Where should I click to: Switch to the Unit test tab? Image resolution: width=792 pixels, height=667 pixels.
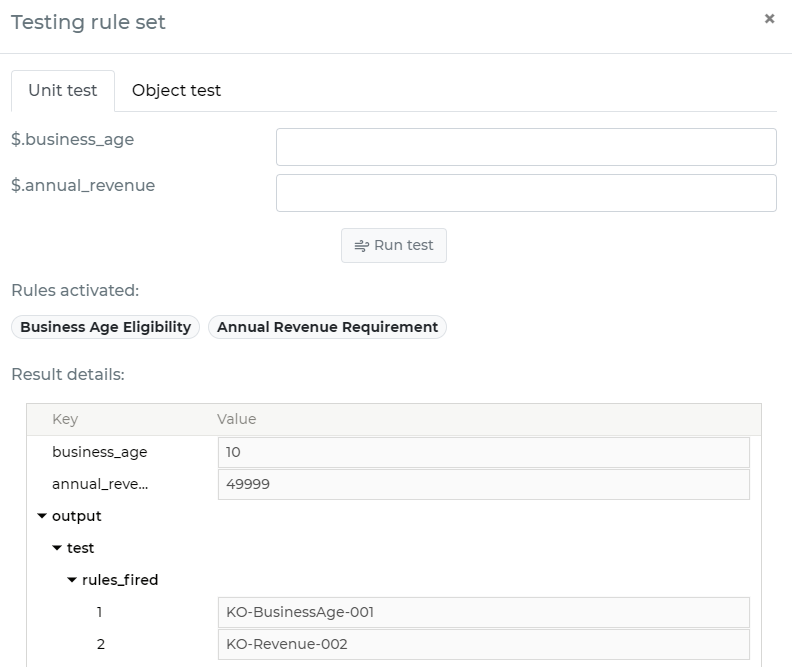pyautogui.click(x=63, y=90)
